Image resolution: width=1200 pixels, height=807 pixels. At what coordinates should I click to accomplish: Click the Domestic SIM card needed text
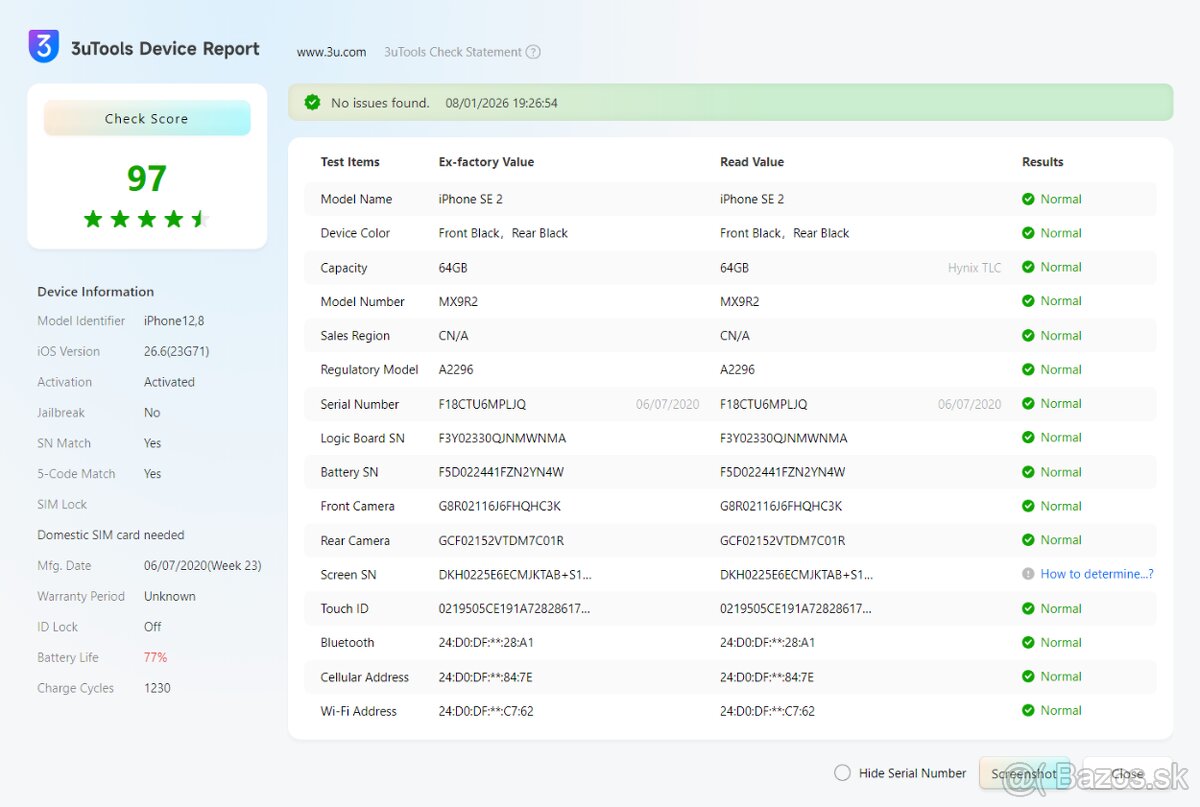[x=111, y=535]
